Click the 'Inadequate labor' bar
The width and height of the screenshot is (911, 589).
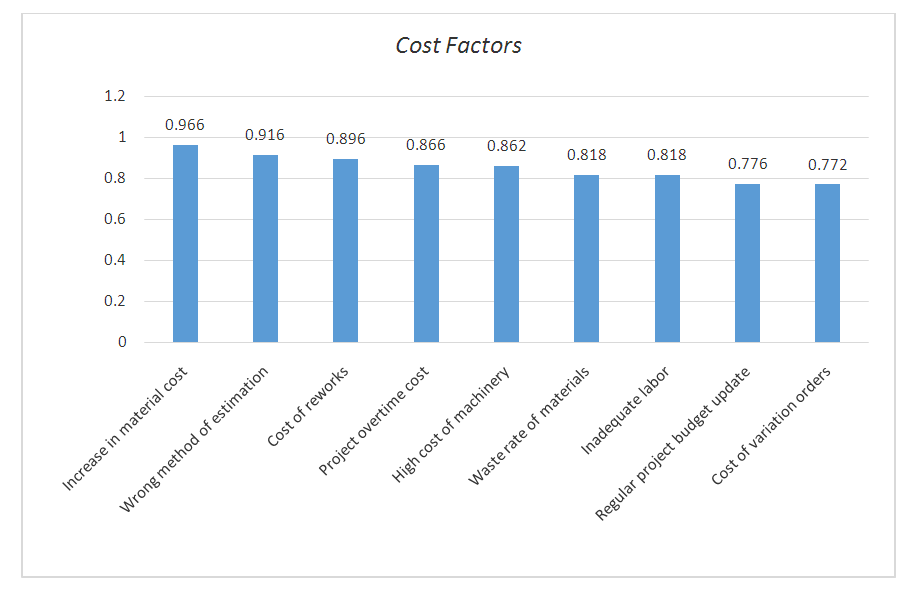point(667,259)
